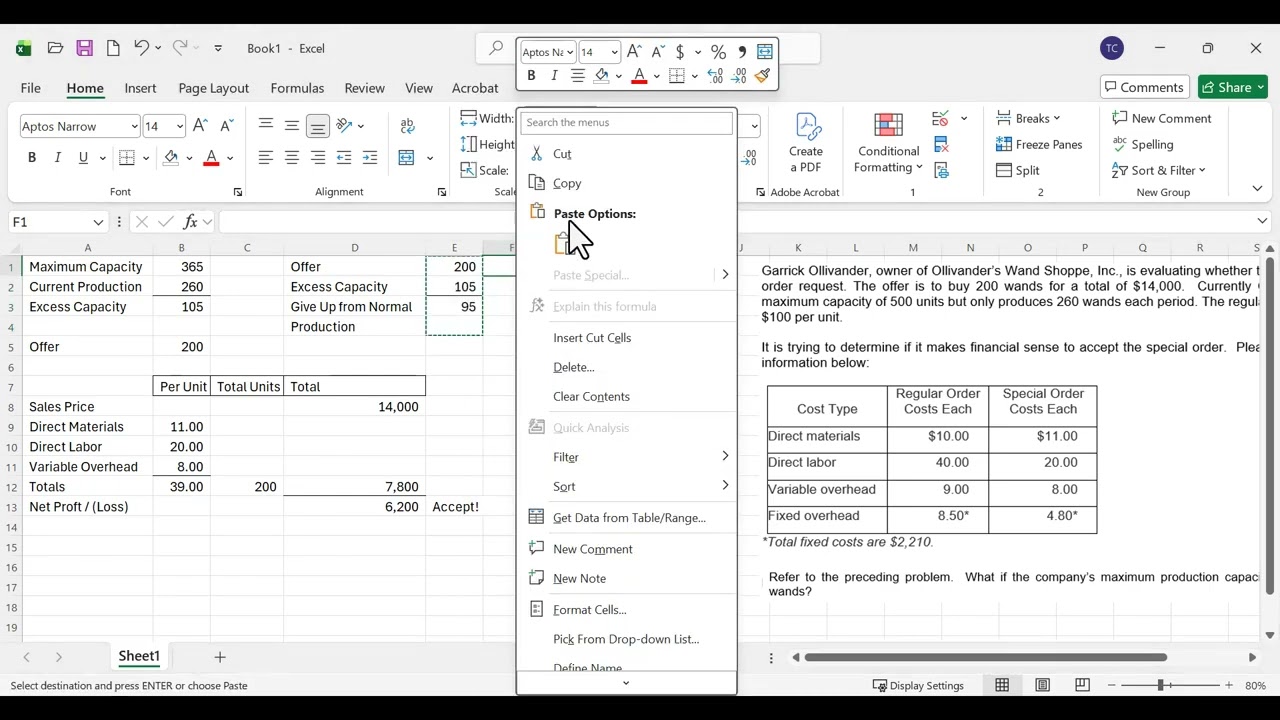This screenshot has width=1280, height=720.
Task: Open Format Cells from context menu
Action: coord(627,609)
